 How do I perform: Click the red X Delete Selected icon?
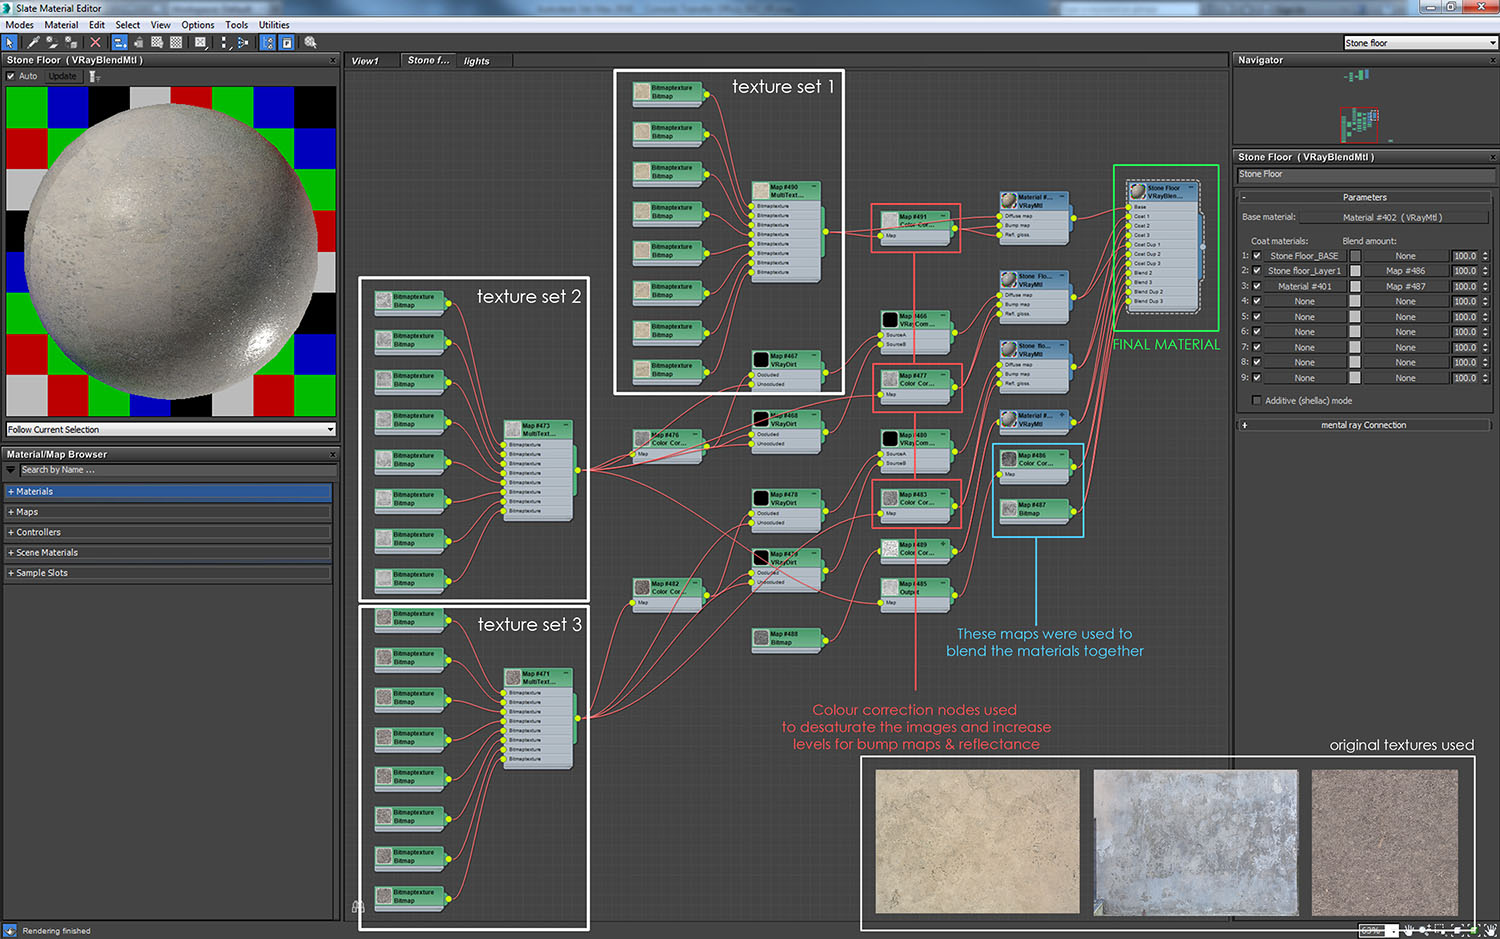(95, 42)
